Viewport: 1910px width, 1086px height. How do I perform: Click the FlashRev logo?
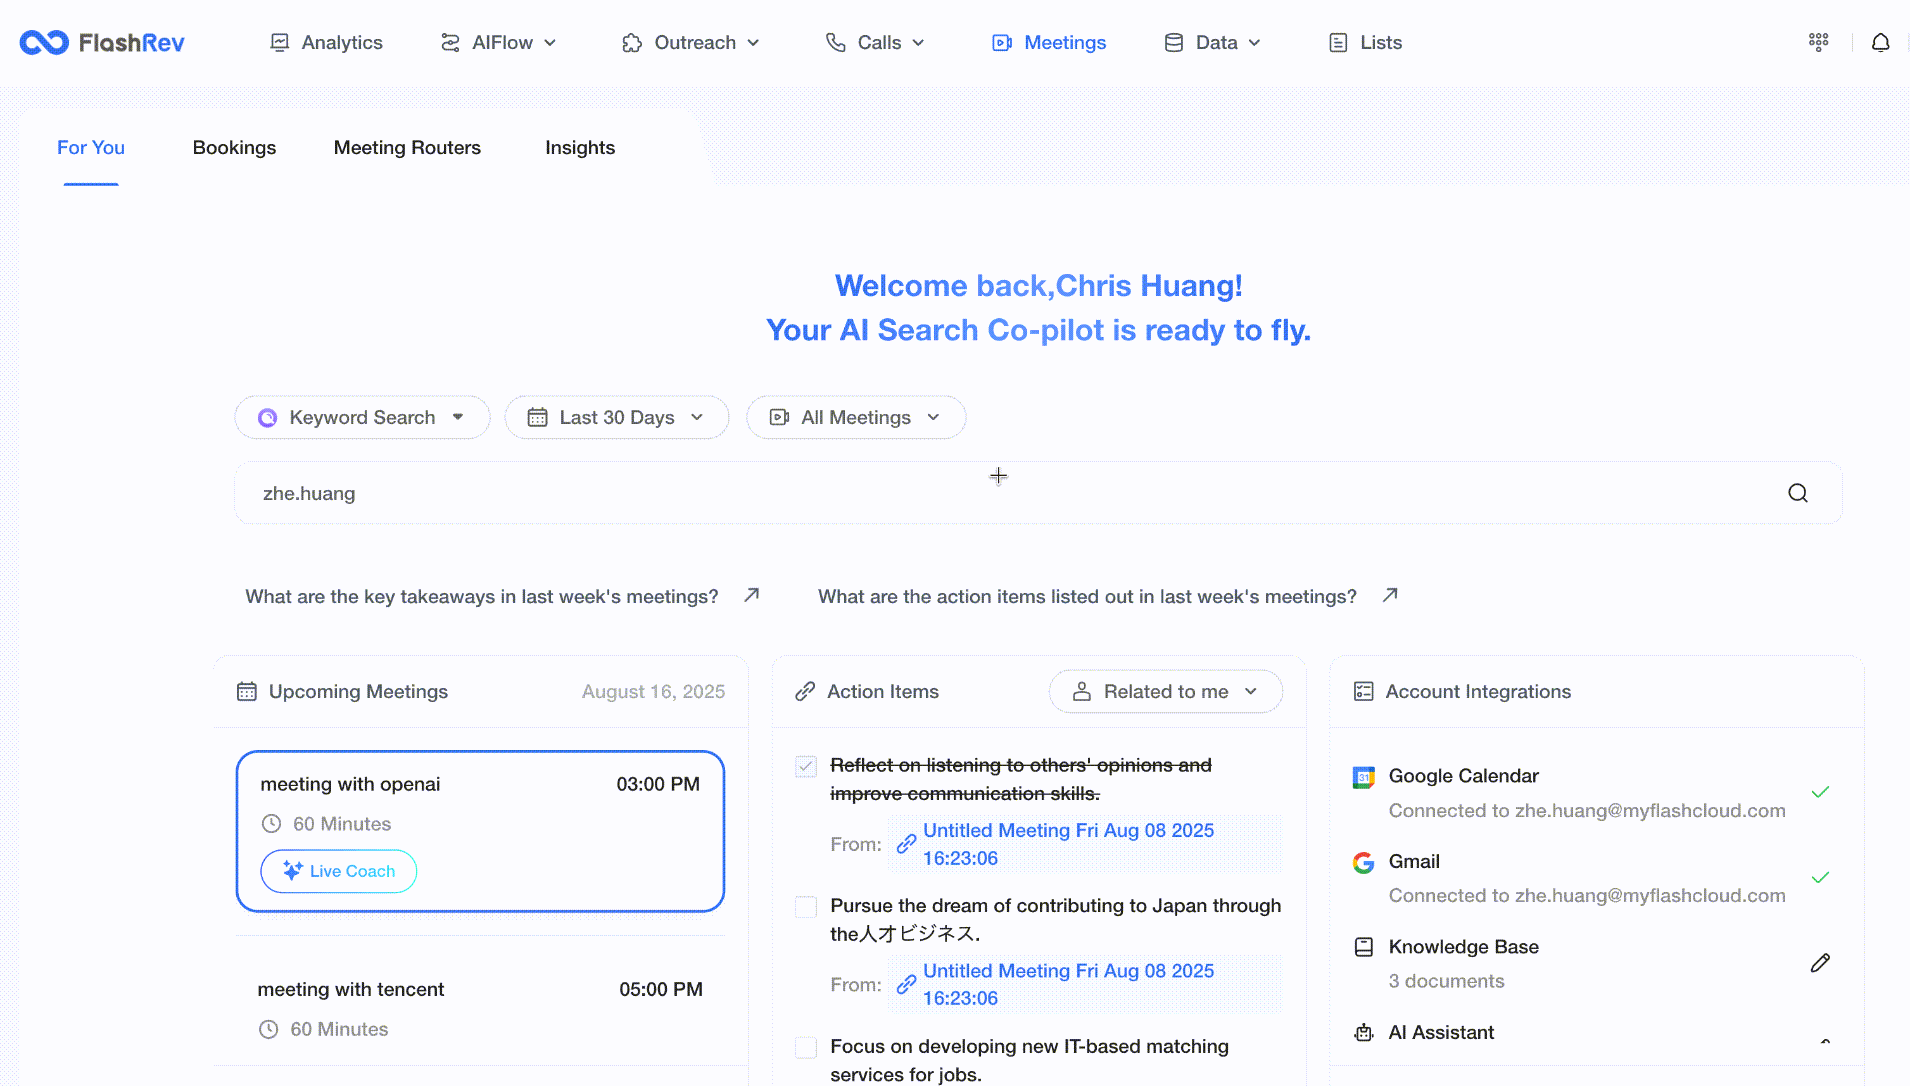tap(102, 42)
